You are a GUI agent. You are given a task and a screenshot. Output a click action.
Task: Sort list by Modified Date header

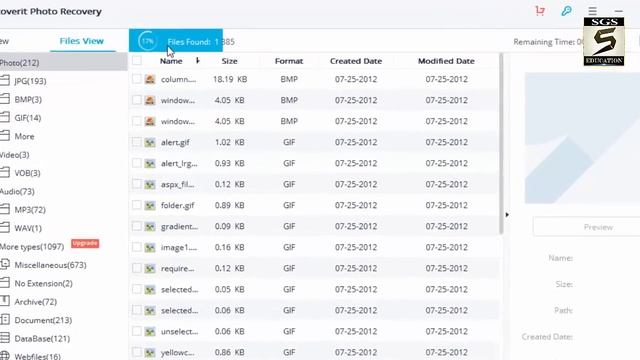tap(446, 61)
